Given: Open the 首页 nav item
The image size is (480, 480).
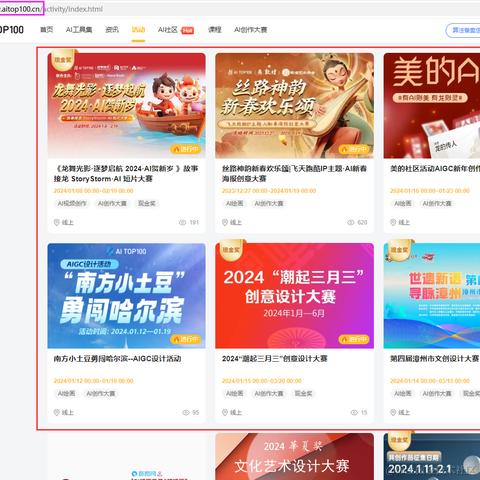Looking at the screenshot, I should coord(46,30).
